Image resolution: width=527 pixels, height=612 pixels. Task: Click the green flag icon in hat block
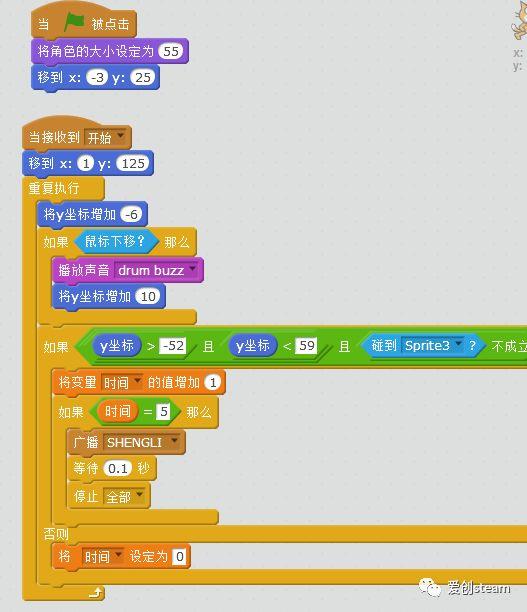[x=74, y=22]
